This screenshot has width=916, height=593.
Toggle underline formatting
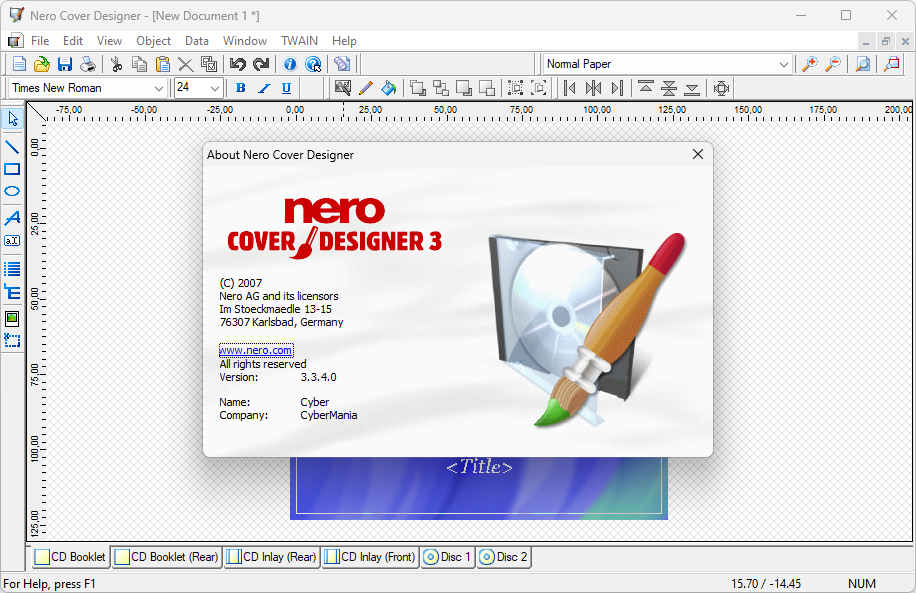286,88
